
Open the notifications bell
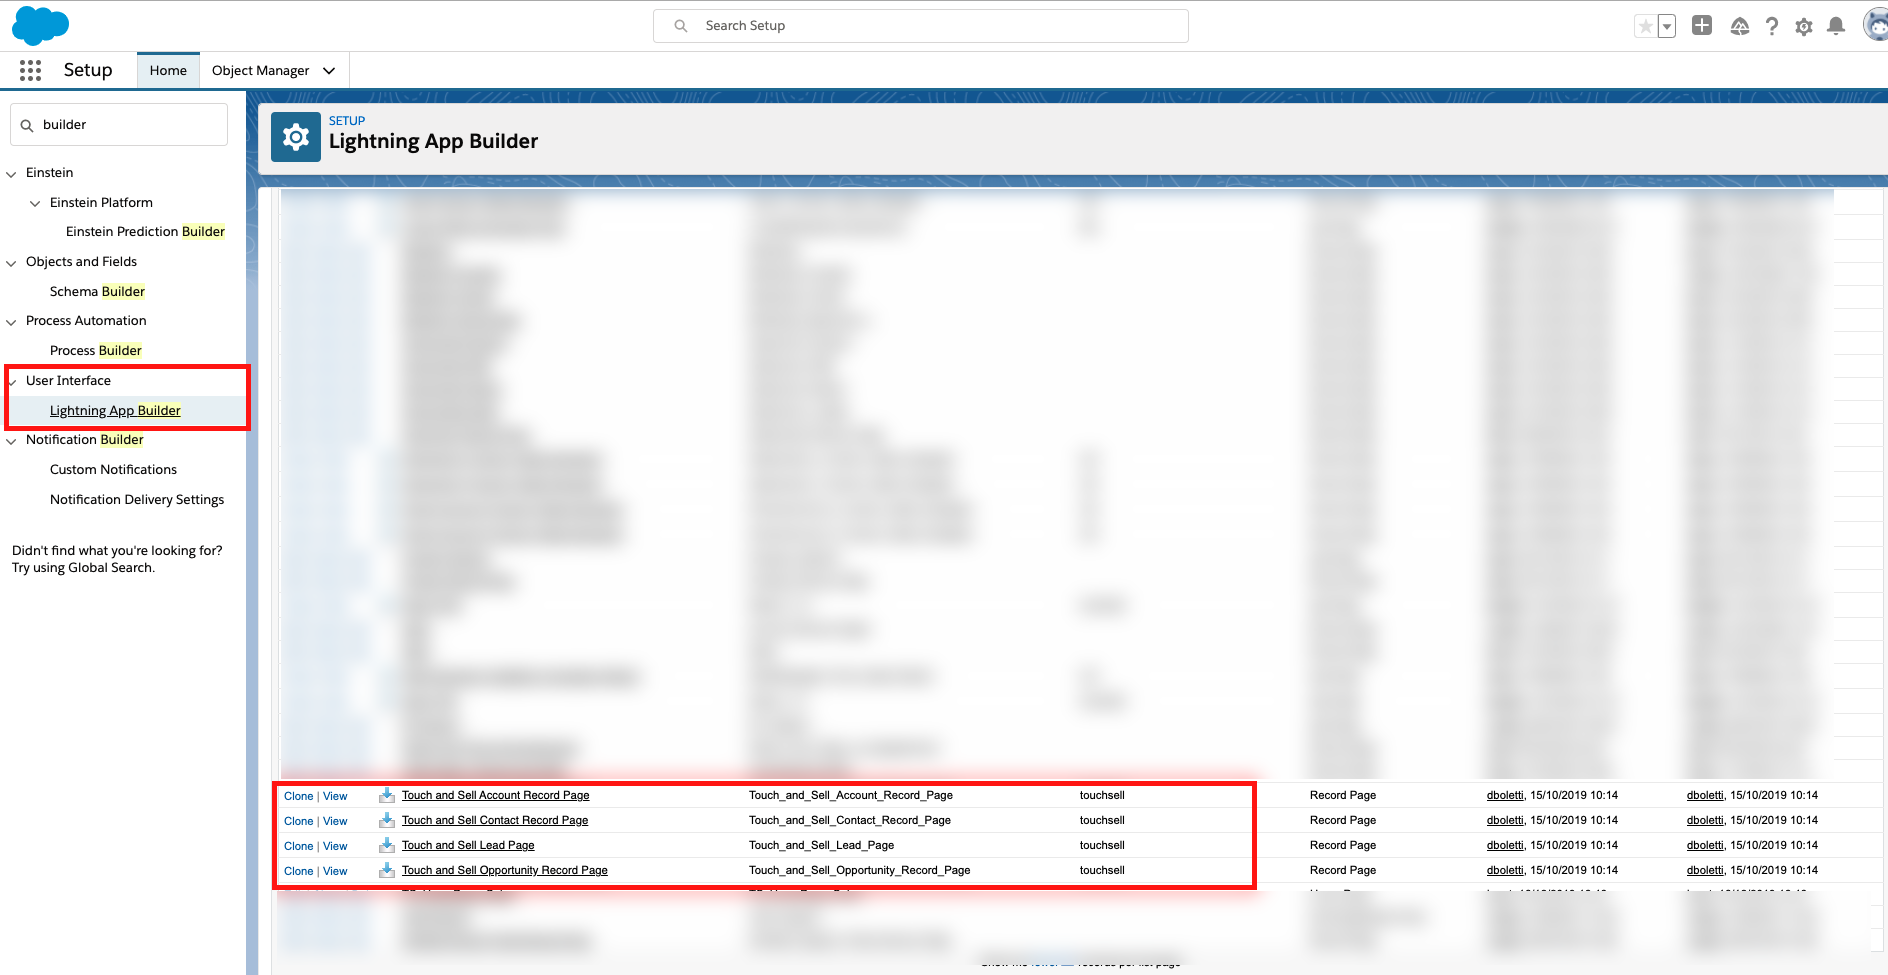point(1836,26)
